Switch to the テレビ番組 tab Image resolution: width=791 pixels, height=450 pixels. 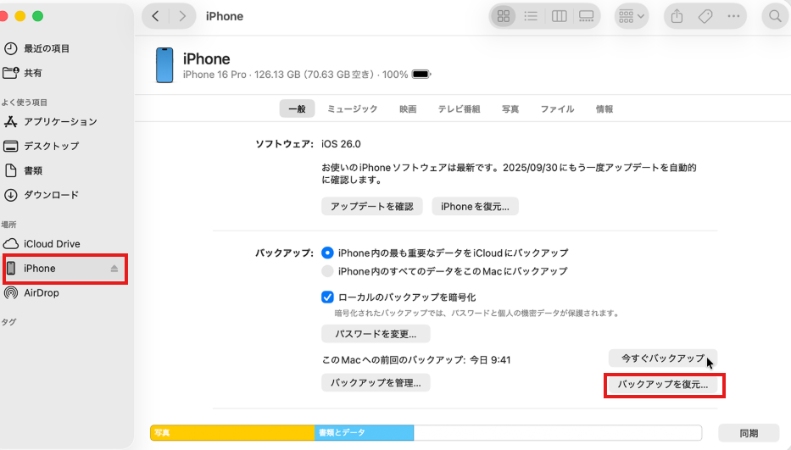pos(459,109)
